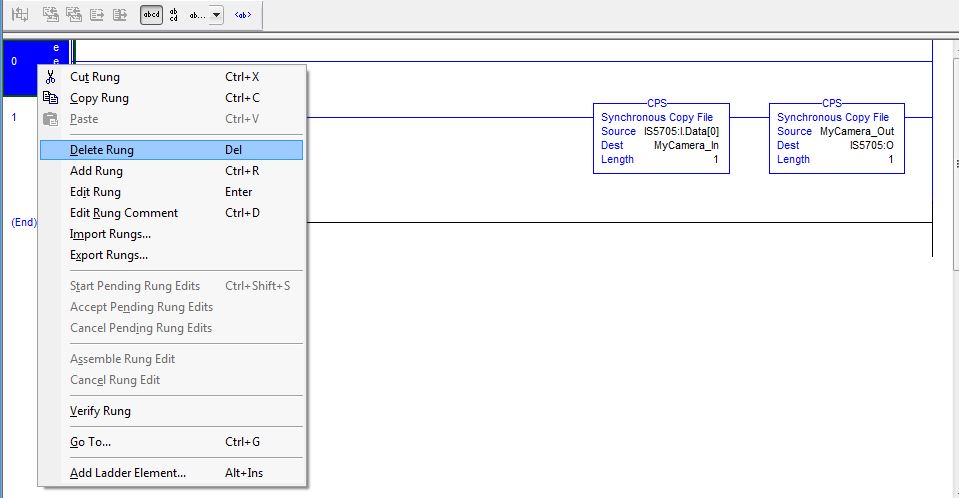Viewport: 959px width, 498px height.
Task: Click the CPS block with source MyCamera_Out
Action: pos(836,138)
